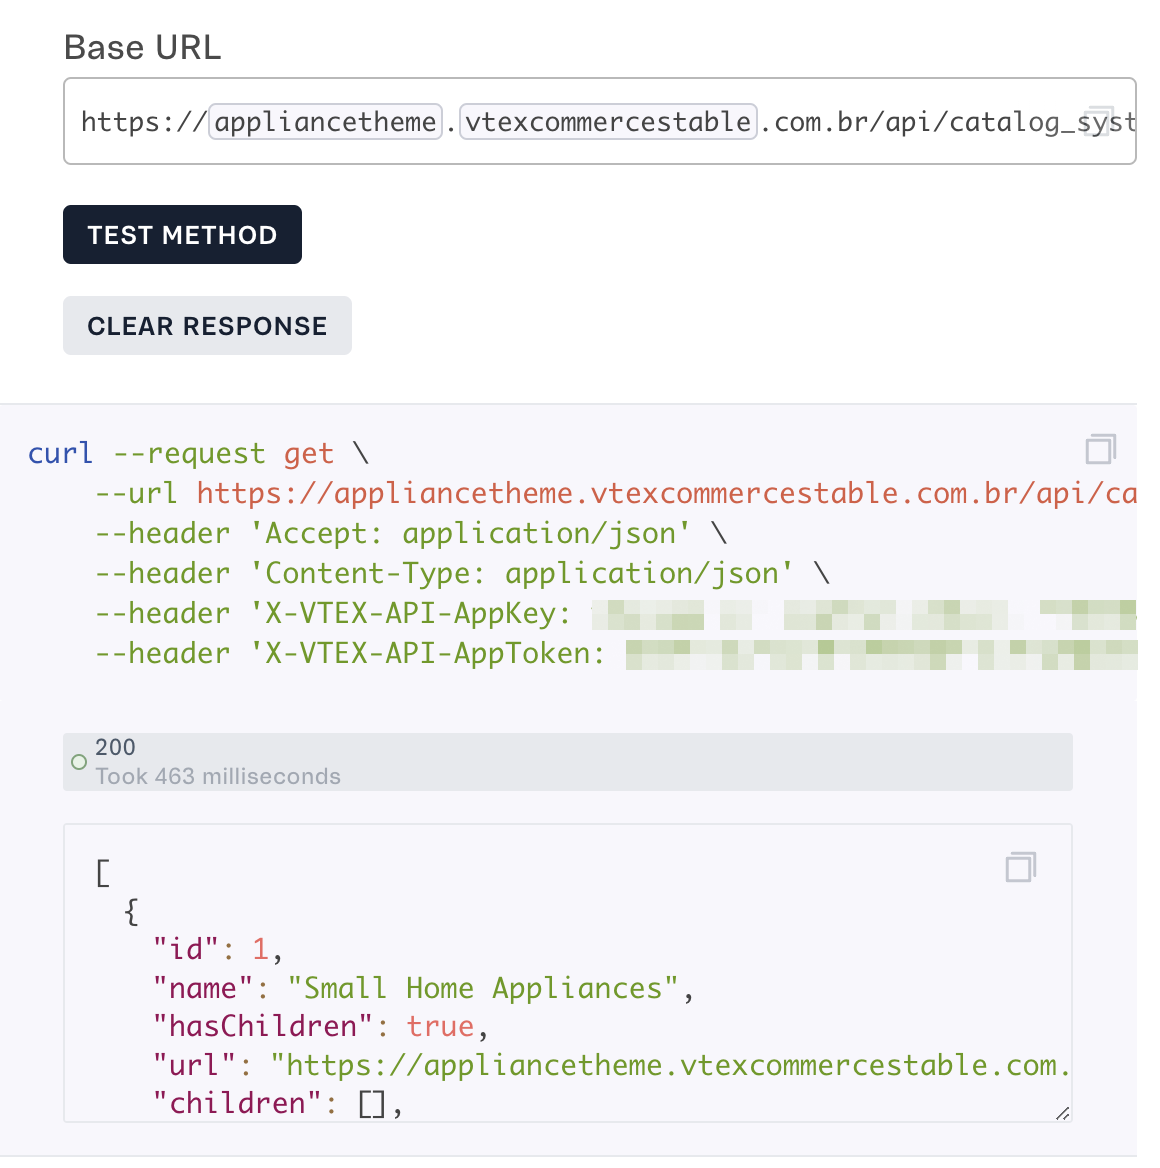Select the Accept header line
Screen dimensions: 1160x1168
pyautogui.click(x=411, y=533)
